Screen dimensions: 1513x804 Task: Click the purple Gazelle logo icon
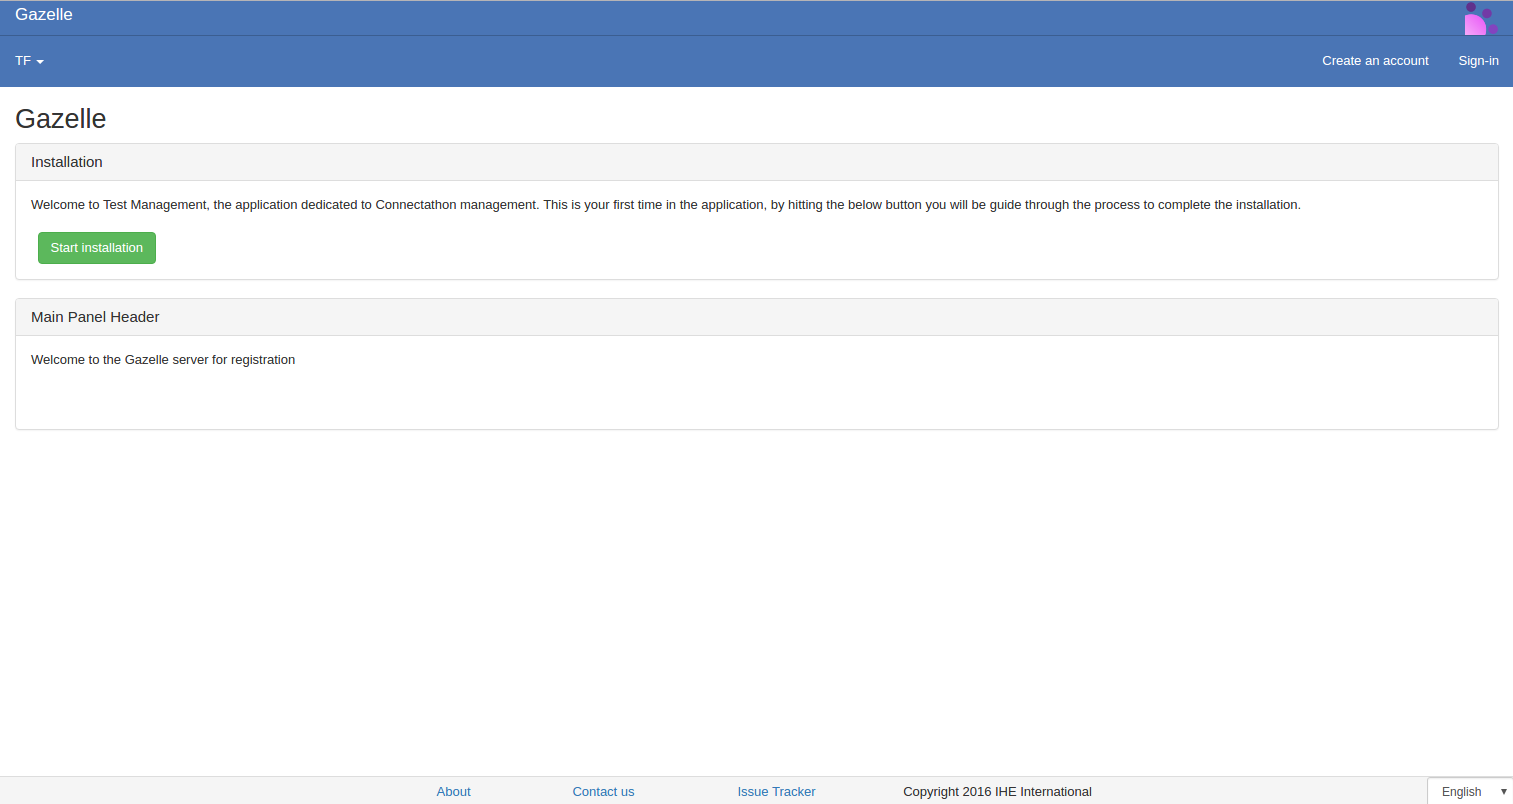1480,18
